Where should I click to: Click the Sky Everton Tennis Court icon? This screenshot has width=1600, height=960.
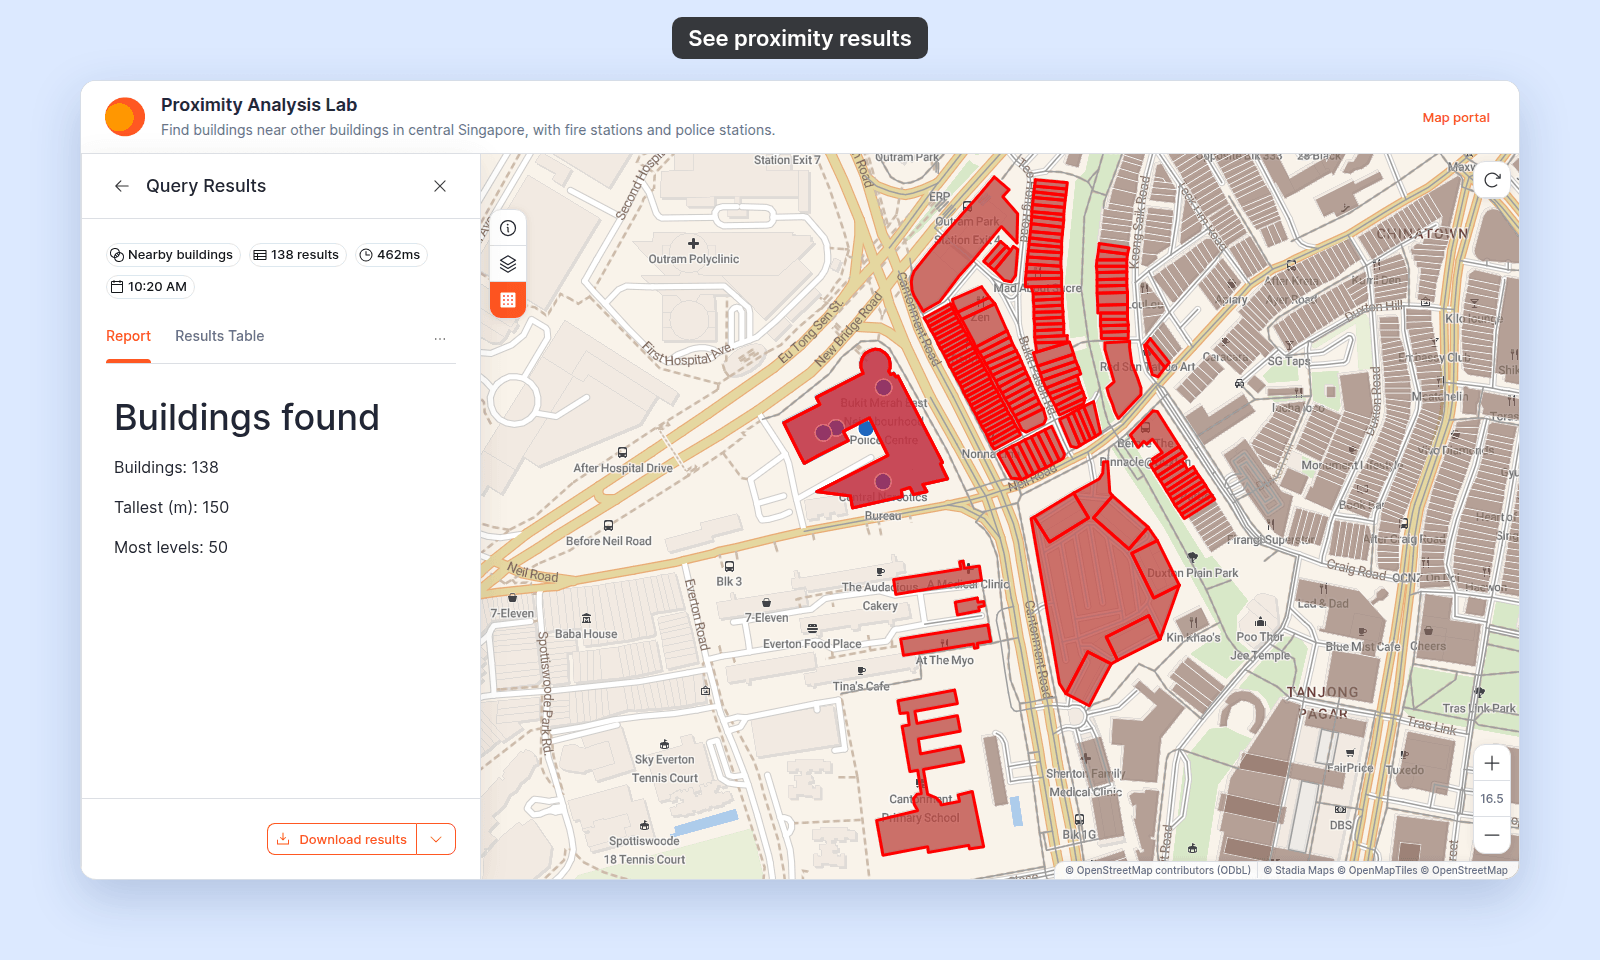coord(664,745)
